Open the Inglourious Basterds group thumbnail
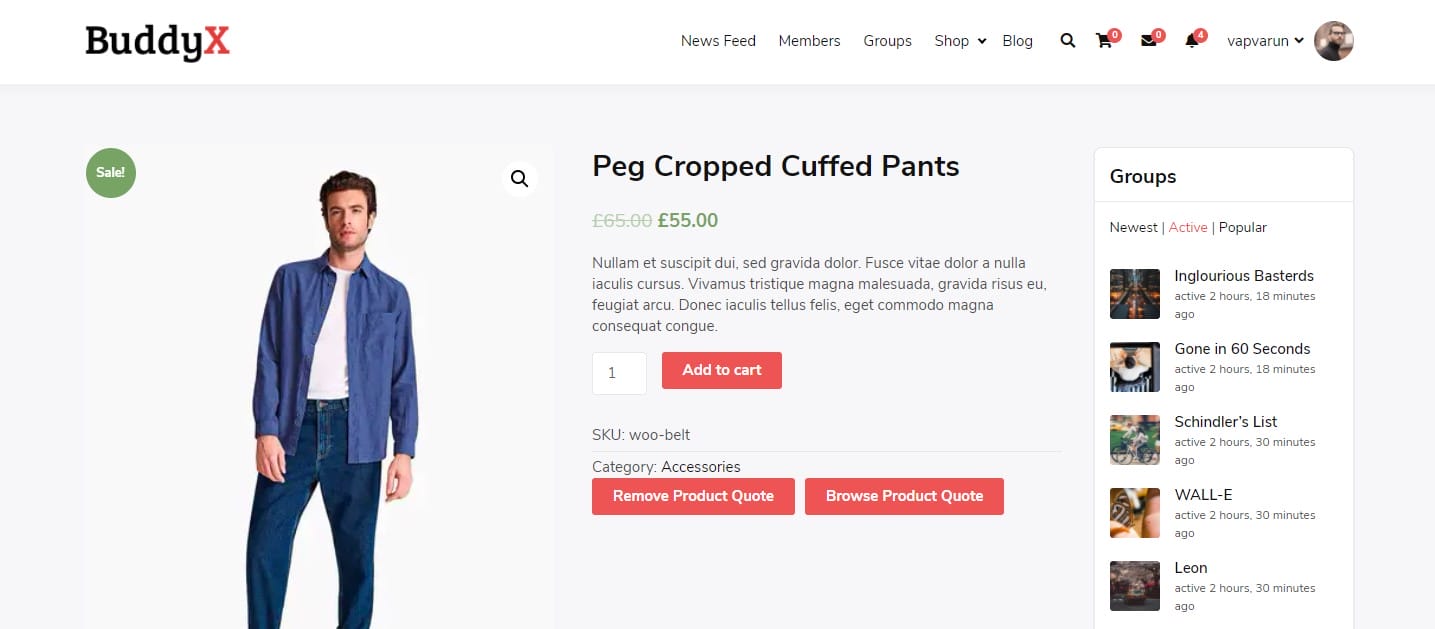 [x=1135, y=294]
